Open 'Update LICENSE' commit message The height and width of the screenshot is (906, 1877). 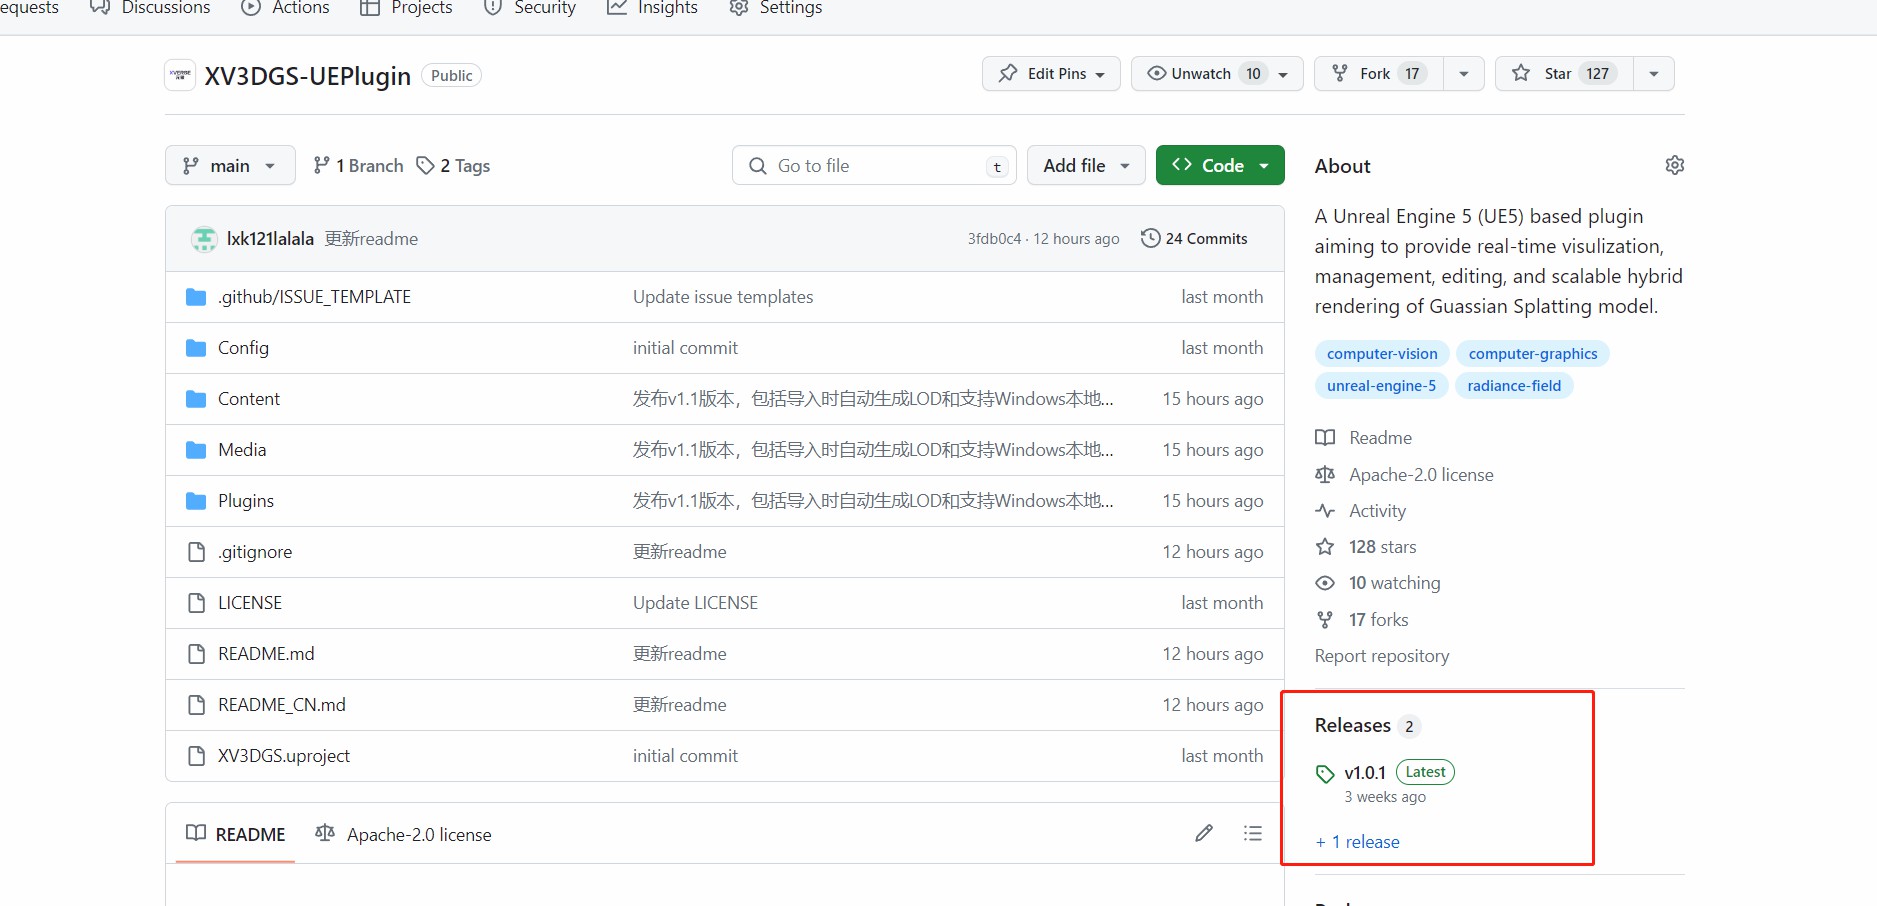coord(695,603)
